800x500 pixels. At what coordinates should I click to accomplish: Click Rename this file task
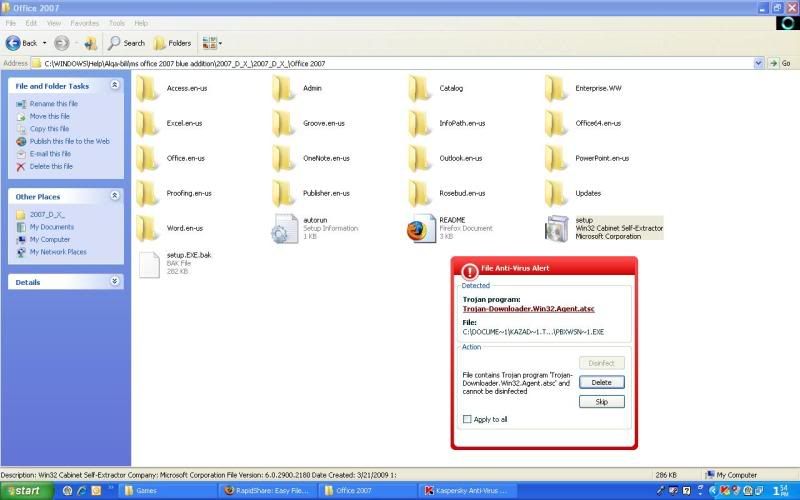(54, 104)
